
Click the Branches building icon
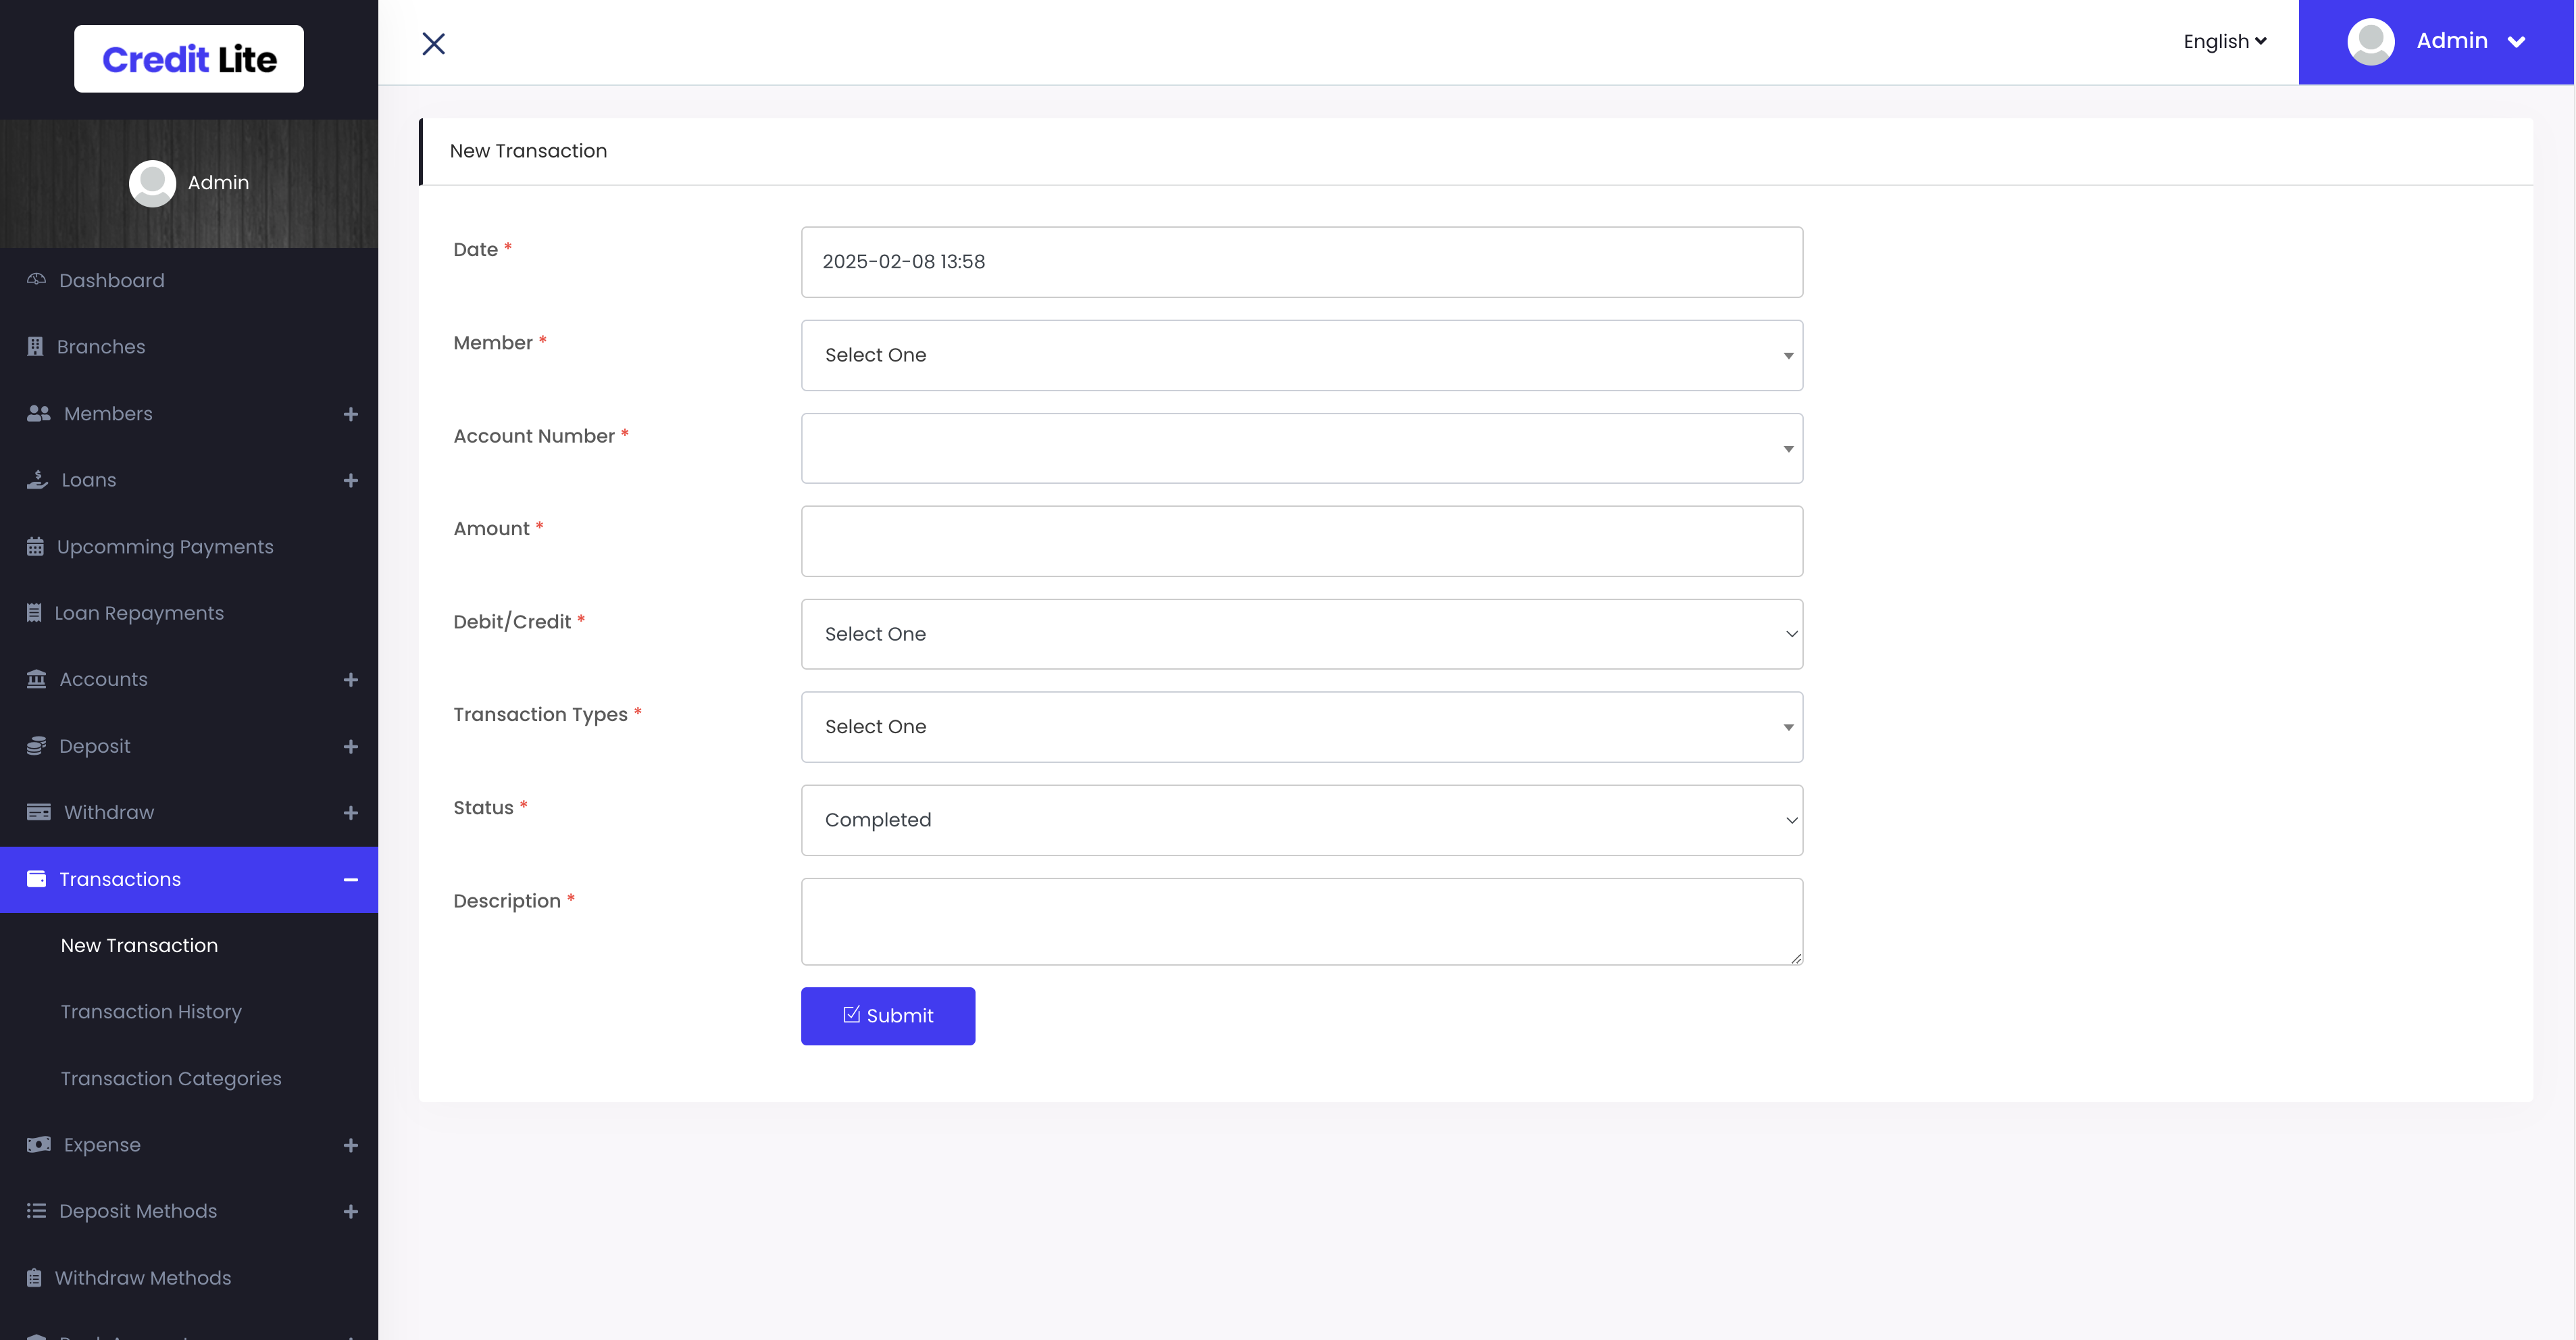(x=35, y=346)
